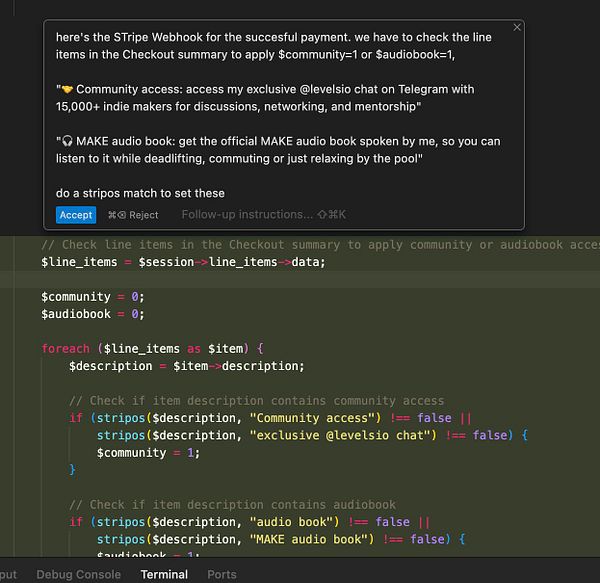Click the foreach loop statement line
Viewport: 600px width, 583px height.
152,349
